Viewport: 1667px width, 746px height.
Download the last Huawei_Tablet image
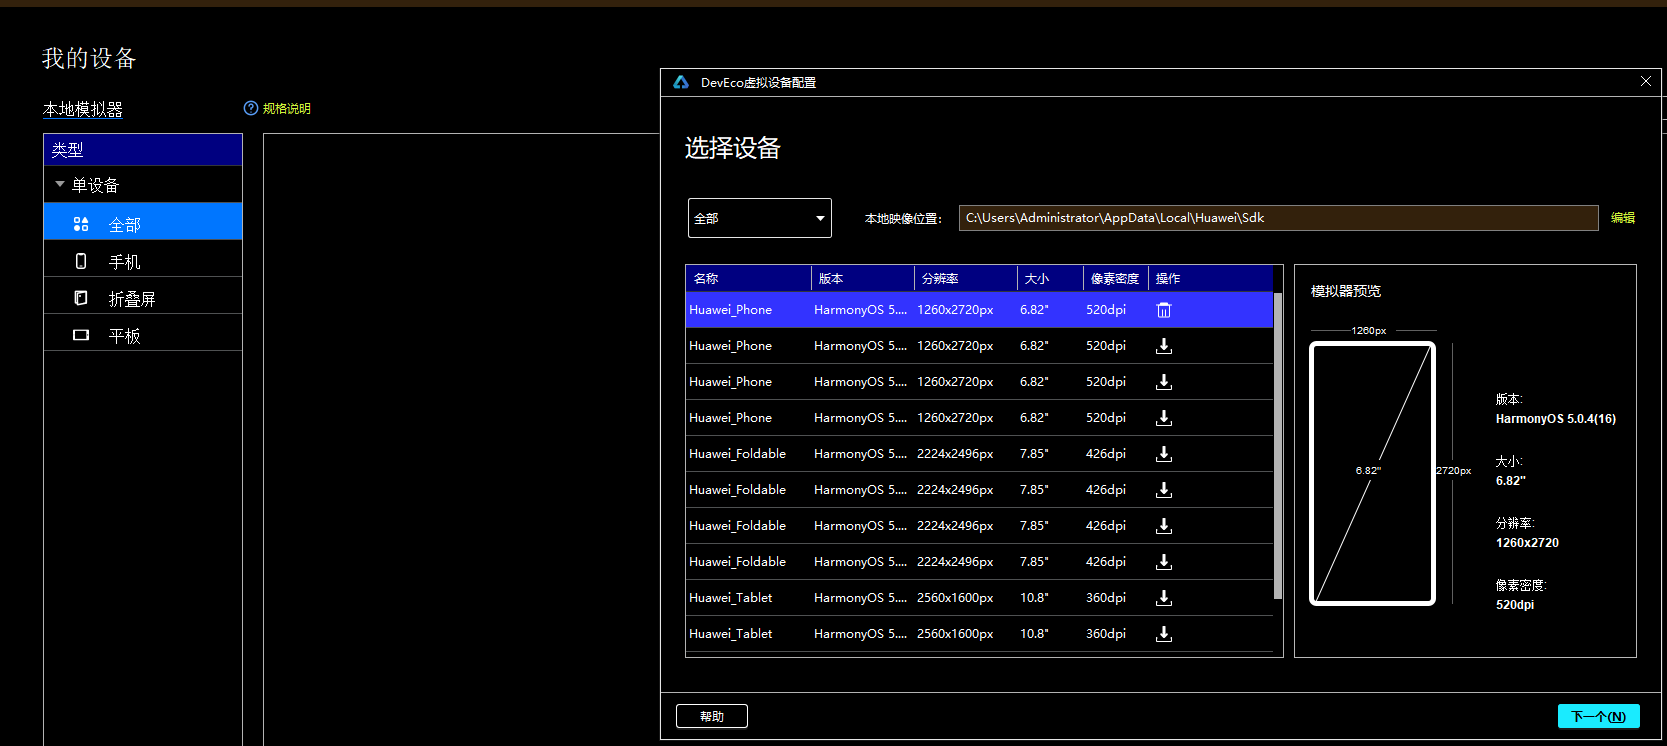1164,634
